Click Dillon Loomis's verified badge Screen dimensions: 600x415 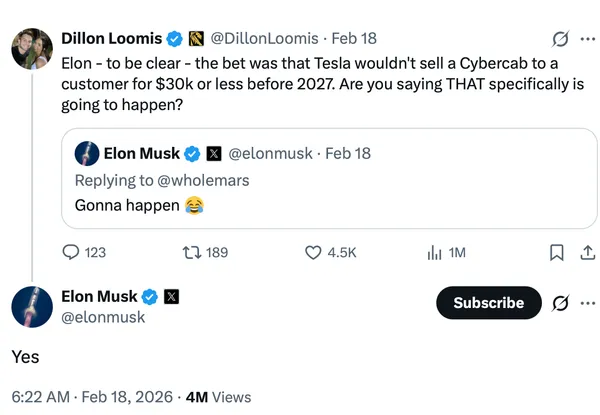(x=175, y=39)
